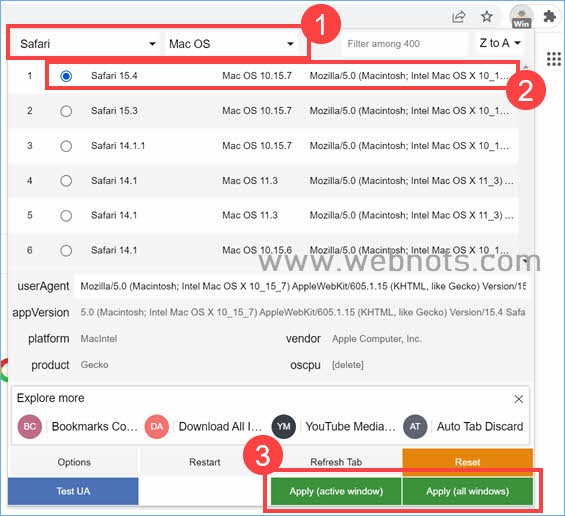The width and height of the screenshot is (565, 516).
Task: Click the Explore more heading
Action: [x=50, y=398]
